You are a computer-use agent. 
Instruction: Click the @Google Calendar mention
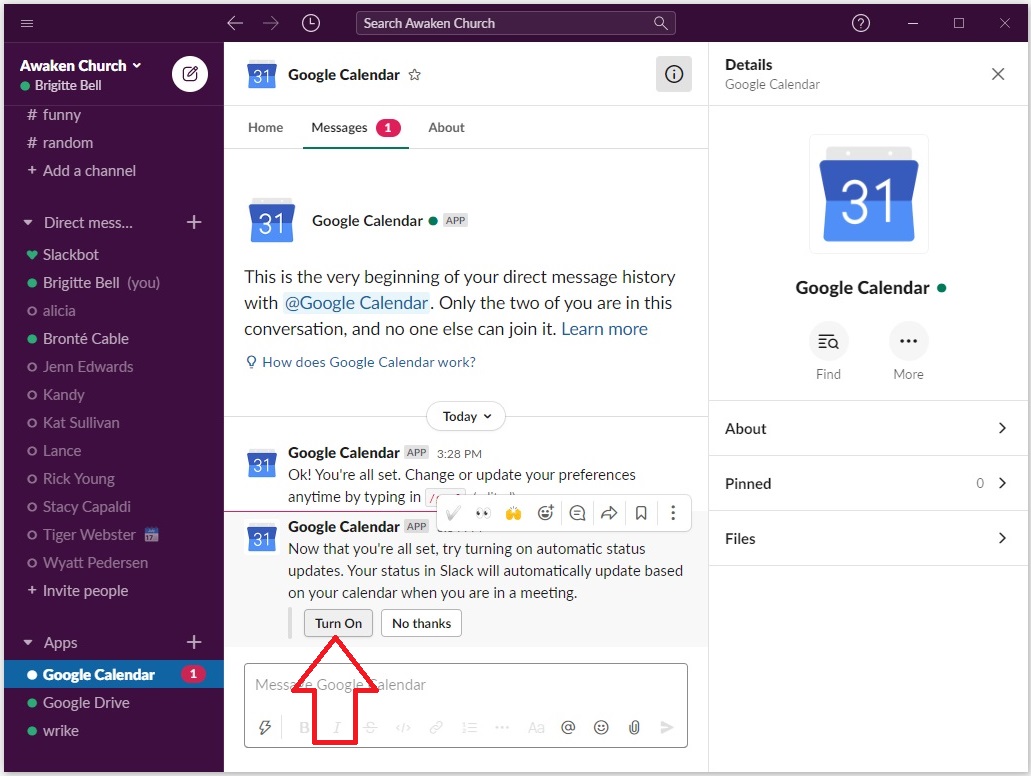tap(356, 303)
